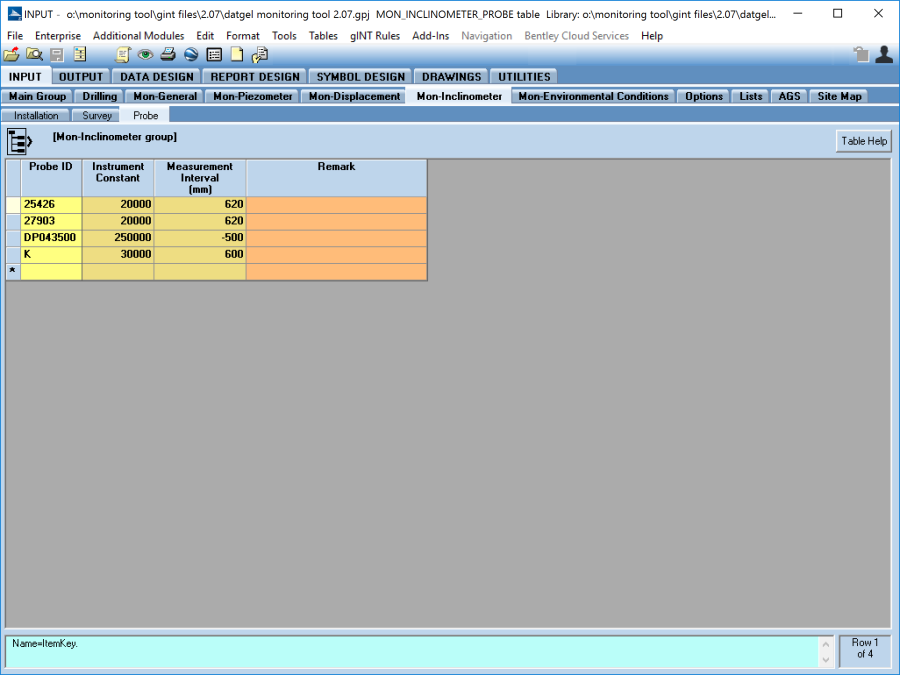Open the Add-Ins menu

[430, 36]
